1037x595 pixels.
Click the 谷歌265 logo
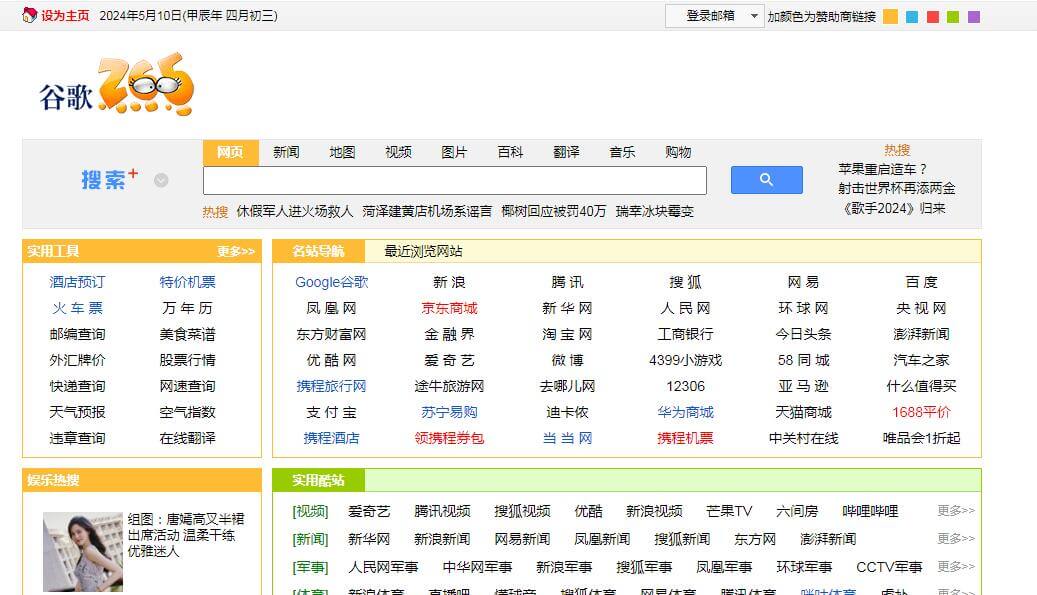click(x=116, y=87)
